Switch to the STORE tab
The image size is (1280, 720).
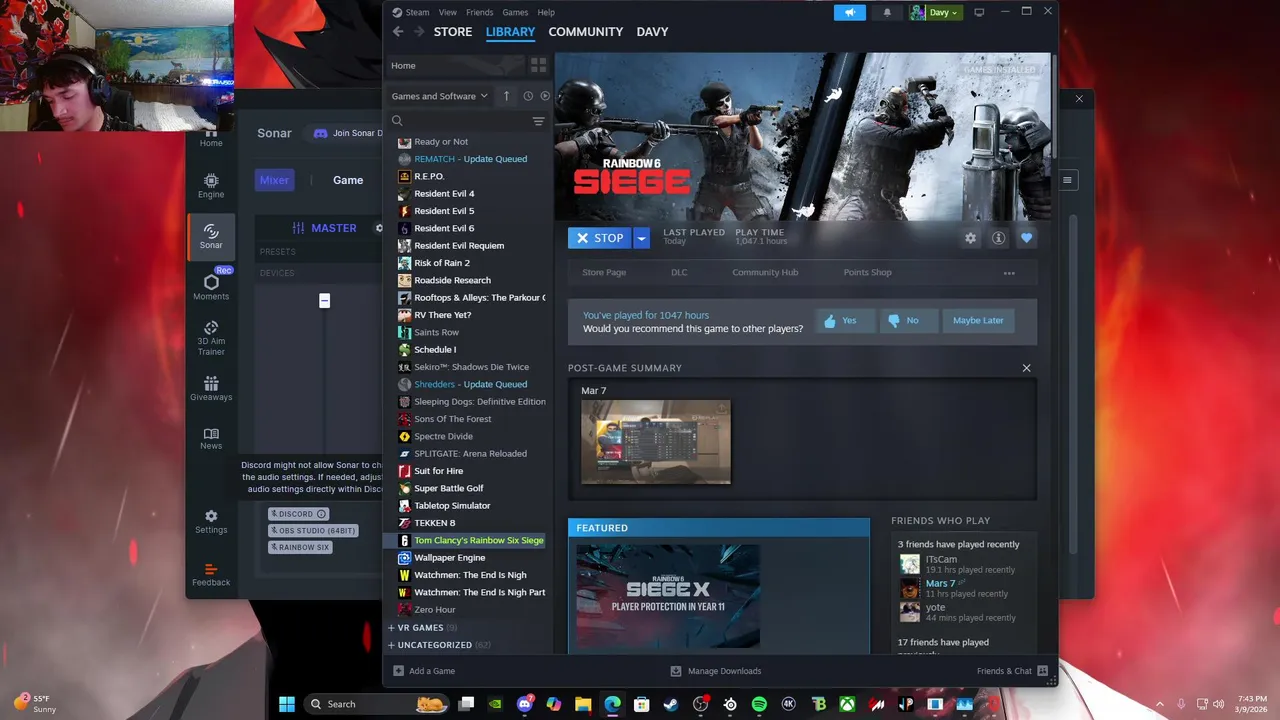coord(453,32)
